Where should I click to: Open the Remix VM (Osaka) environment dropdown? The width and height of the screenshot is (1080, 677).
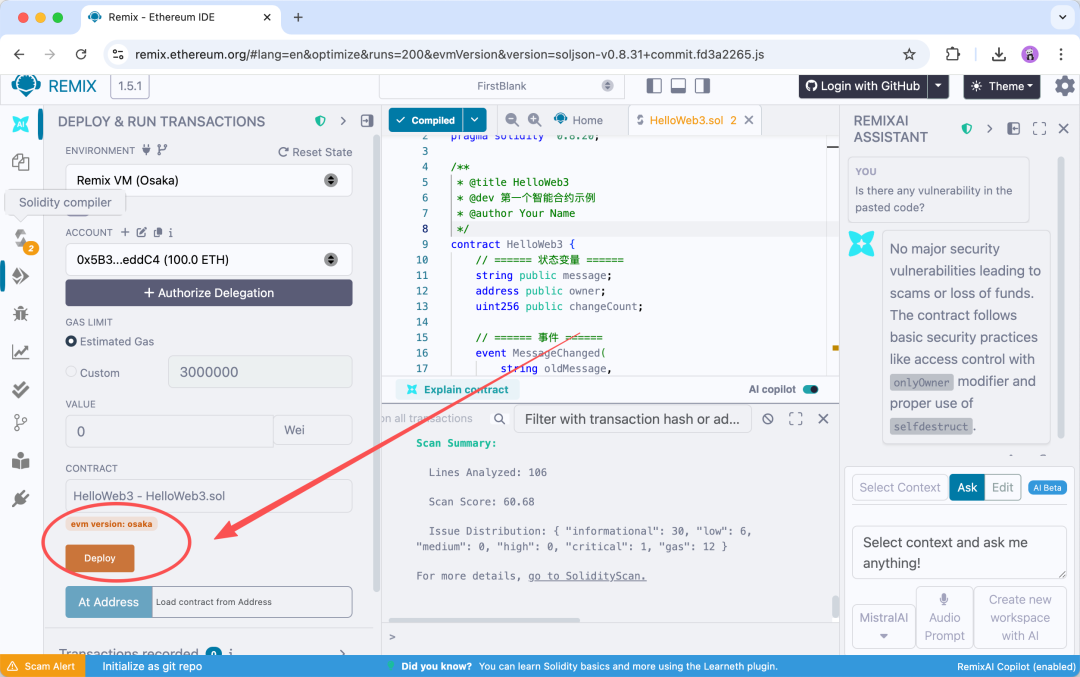click(209, 180)
